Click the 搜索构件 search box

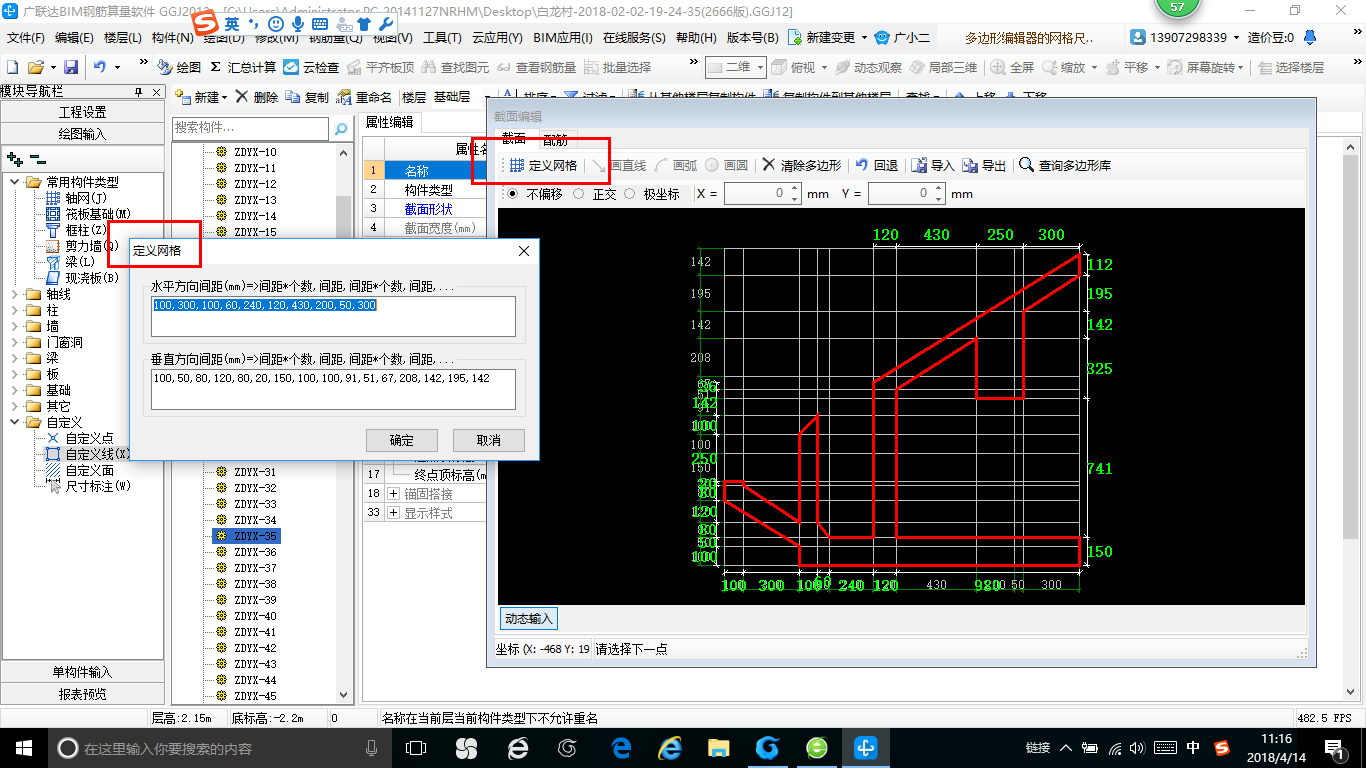pyautogui.click(x=250, y=128)
